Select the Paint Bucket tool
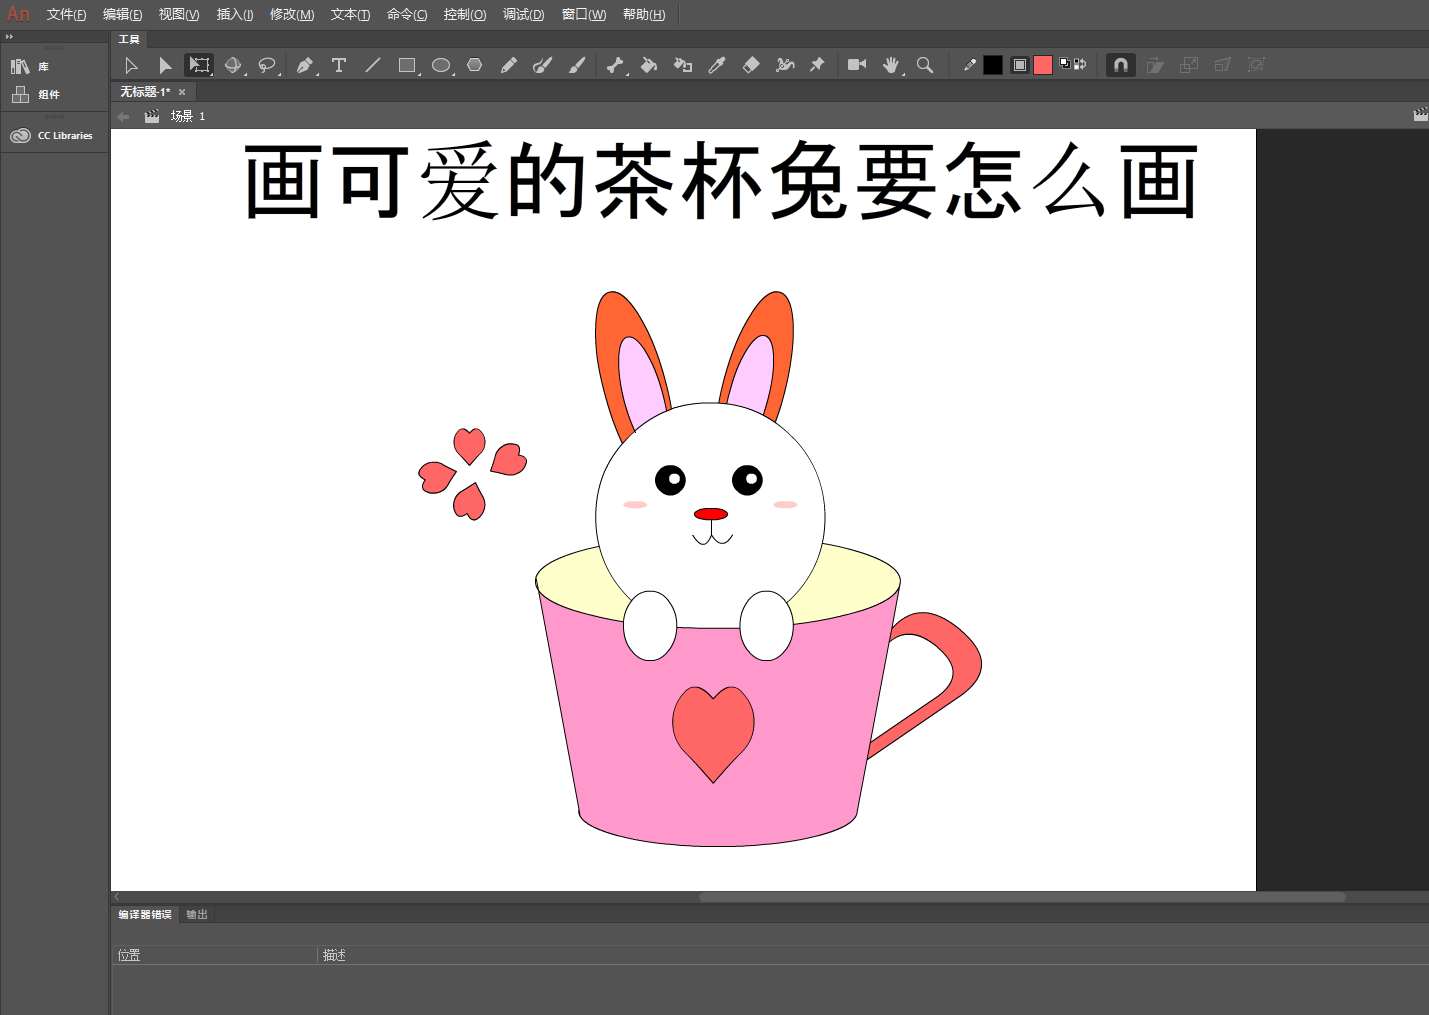The image size is (1429, 1015). pyautogui.click(x=649, y=65)
